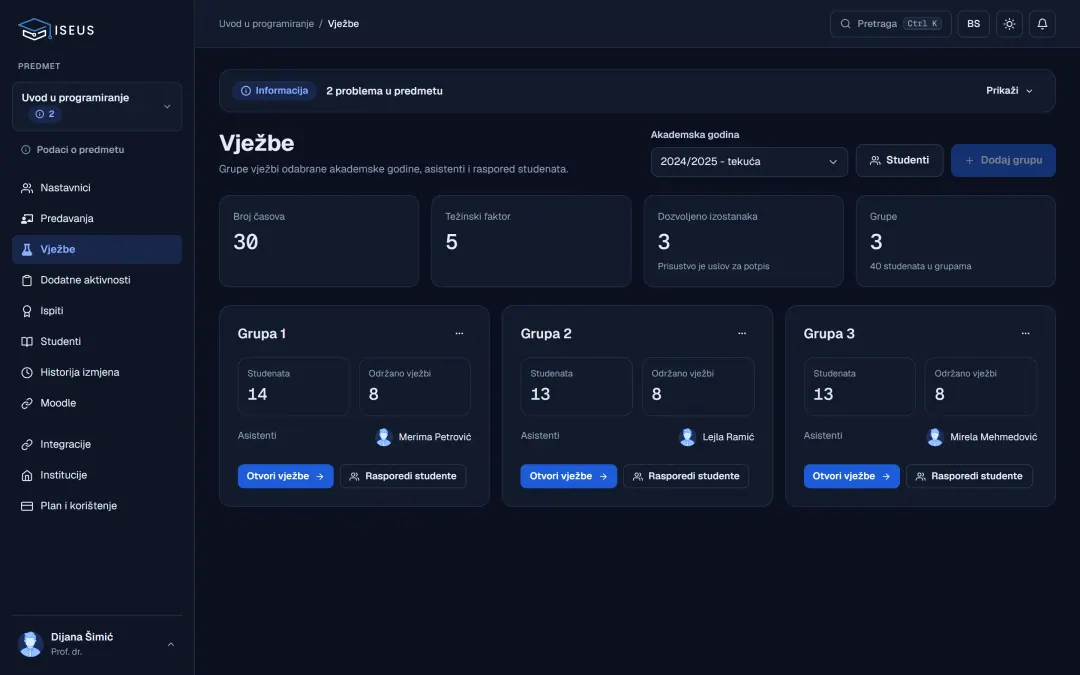Toggle light theme with sun icon
This screenshot has height=675, width=1080.
coord(1009,23)
